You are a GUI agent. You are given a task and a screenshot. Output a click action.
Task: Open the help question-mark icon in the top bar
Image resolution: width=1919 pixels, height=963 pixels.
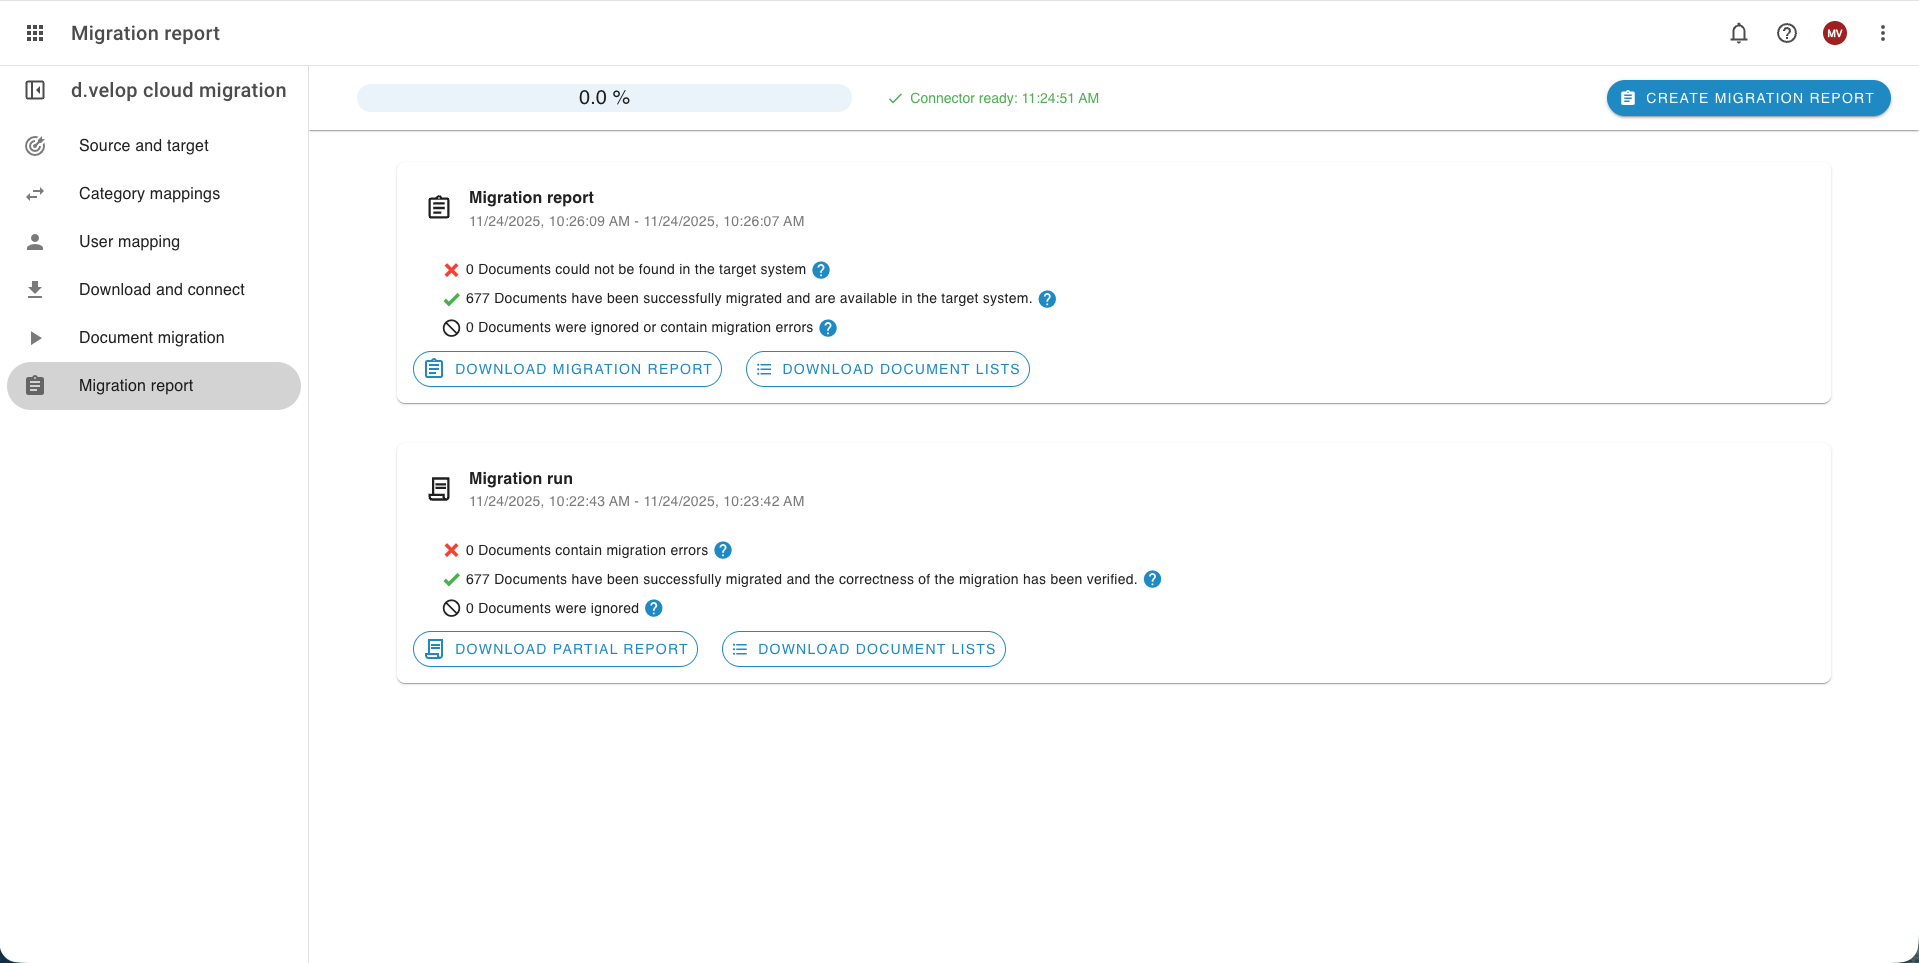pos(1787,33)
